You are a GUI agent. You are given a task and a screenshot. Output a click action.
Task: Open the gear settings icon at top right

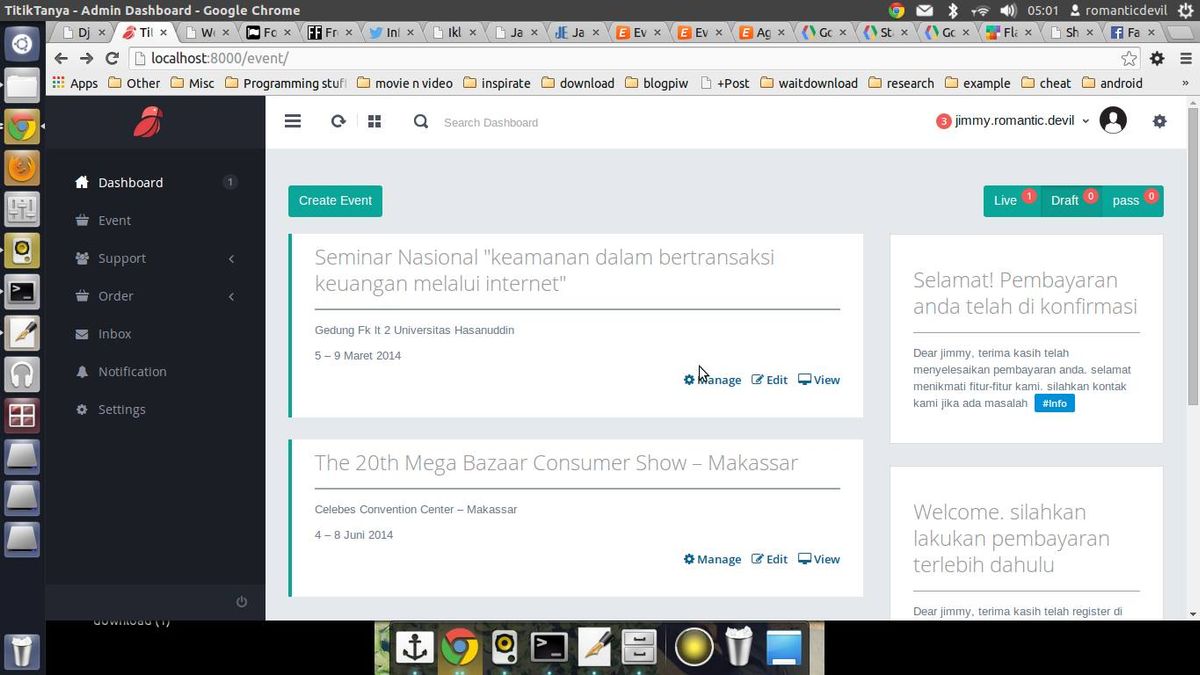click(x=1159, y=121)
